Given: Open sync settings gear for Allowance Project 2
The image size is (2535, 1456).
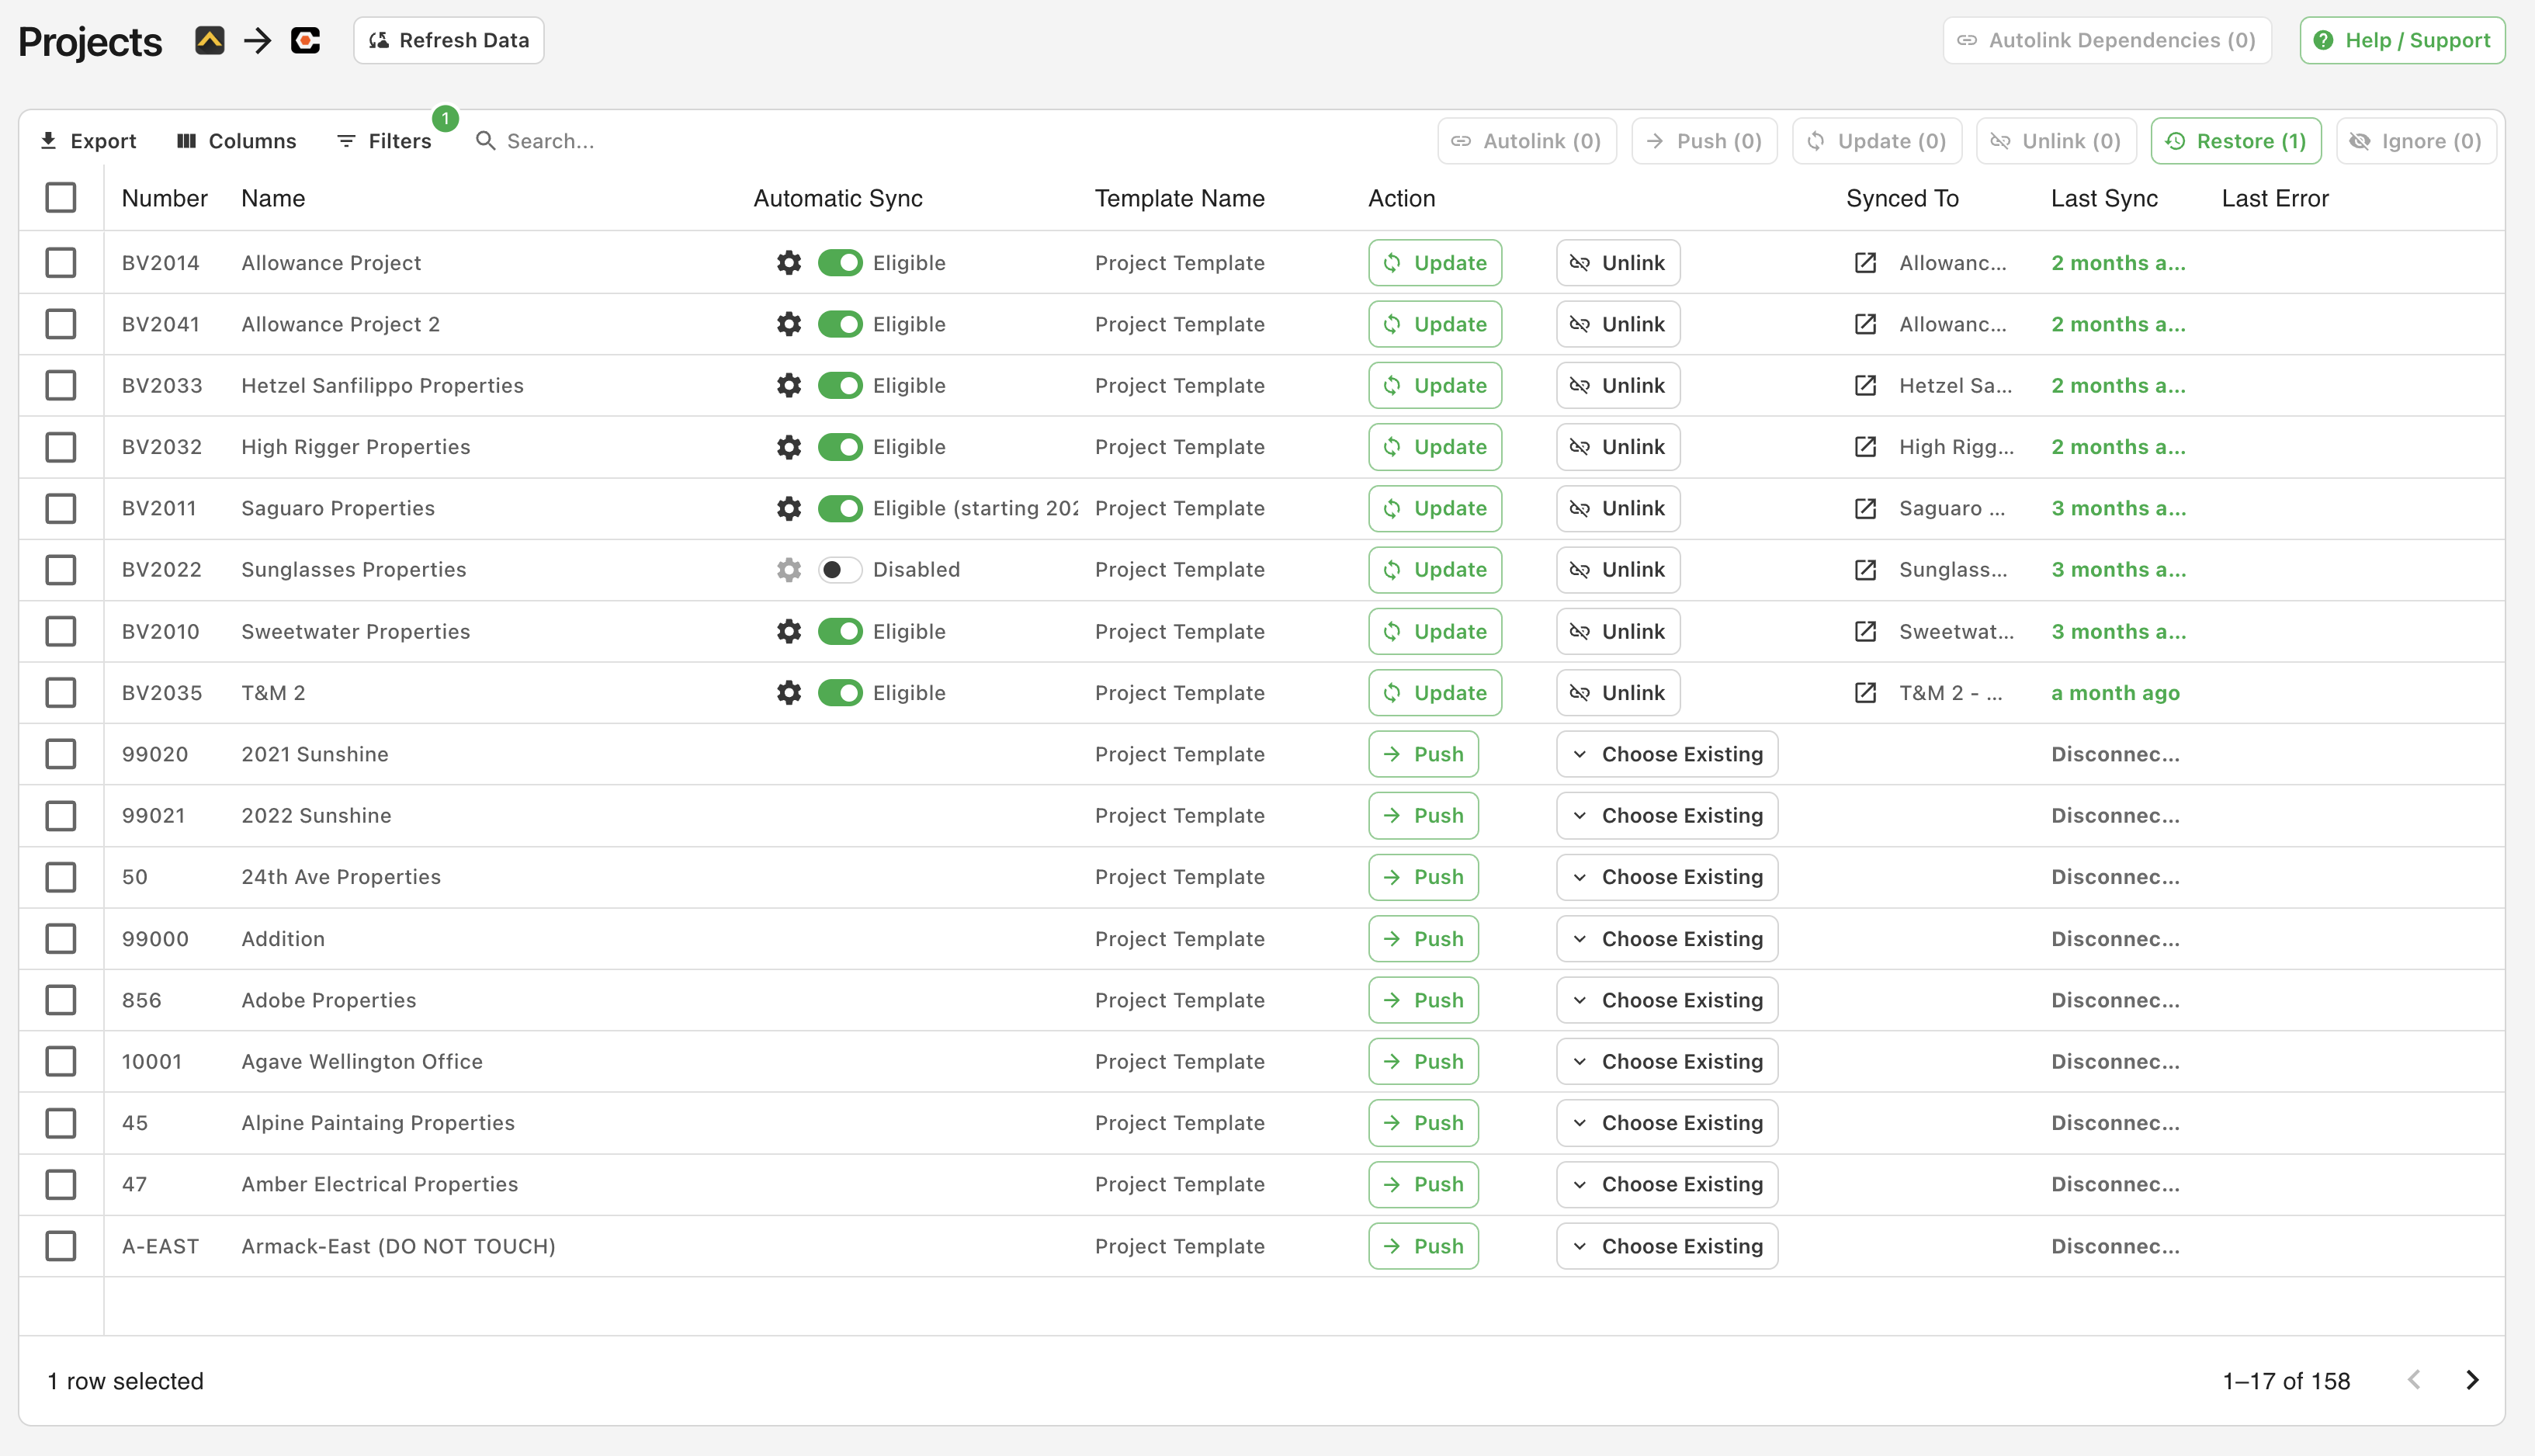Looking at the screenshot, I should [789, 324].
